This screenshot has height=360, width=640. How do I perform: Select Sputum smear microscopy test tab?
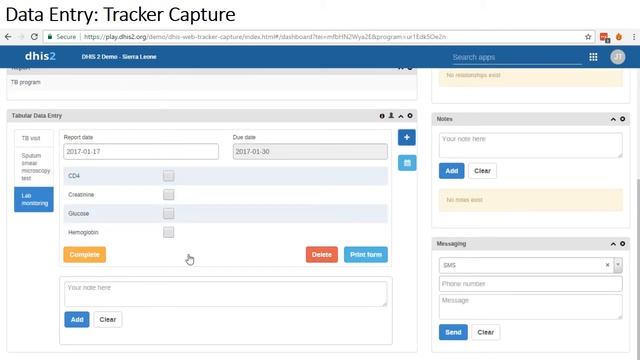click(33, 167)
